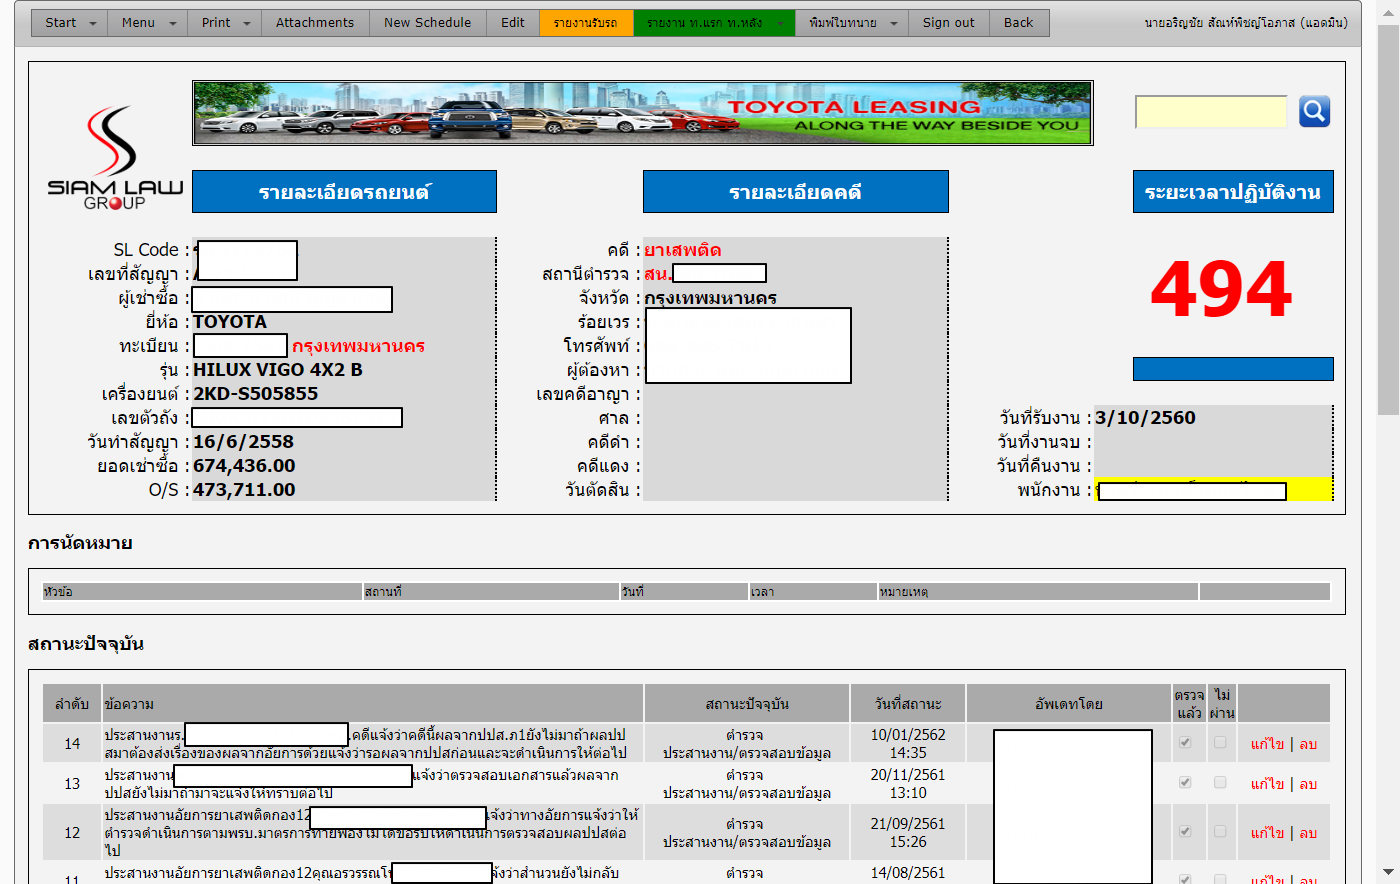Click the TOYOTA brand value
This screenshot has height=884, width=1400.
click(x=230, y=322)
